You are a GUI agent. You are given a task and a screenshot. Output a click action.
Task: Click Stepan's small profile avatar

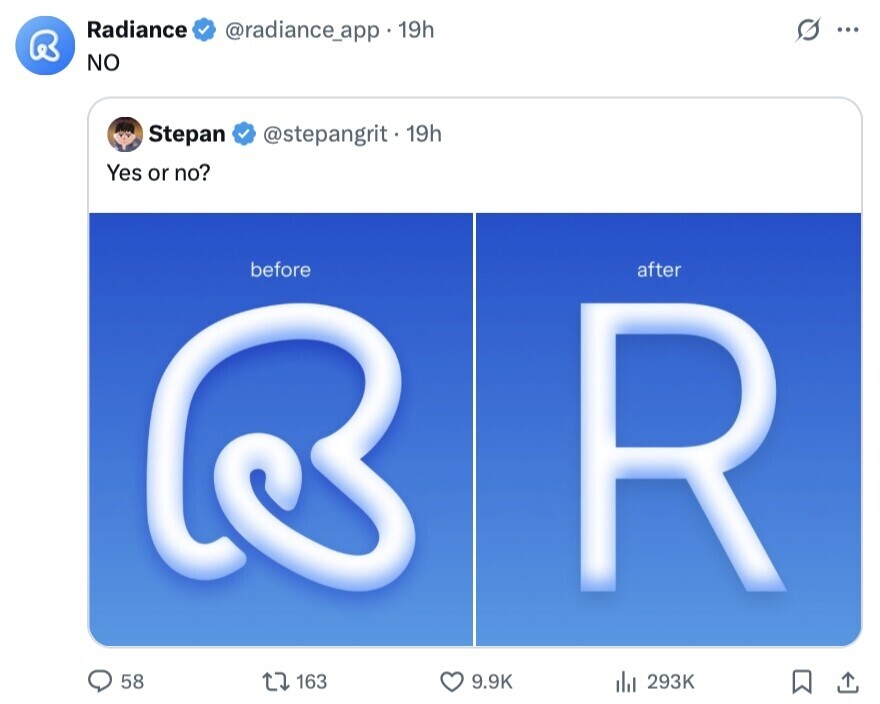point(125,134)
